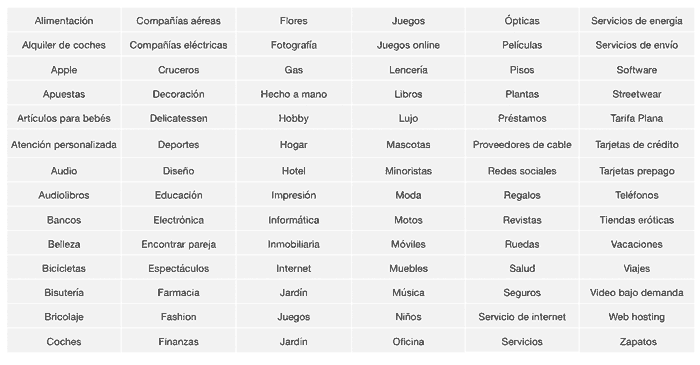The image size is (700, 365).
Task: Select Servicios de energía category
Action: 637,21
